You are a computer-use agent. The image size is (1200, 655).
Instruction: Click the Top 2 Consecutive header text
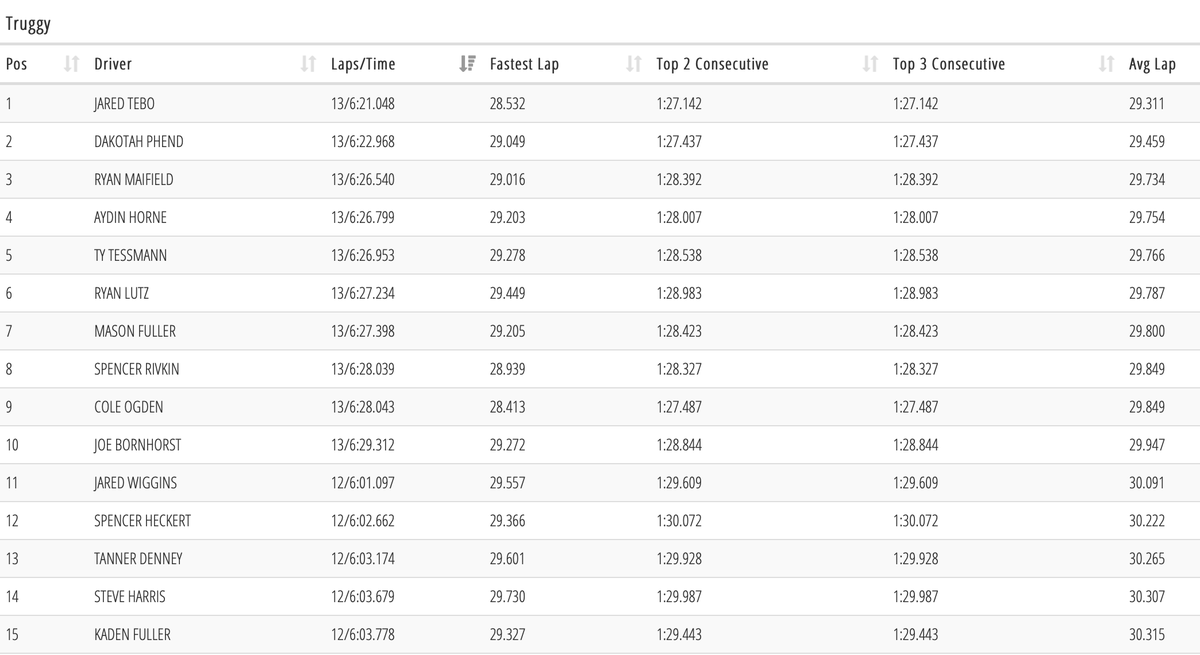pos(712,64)
